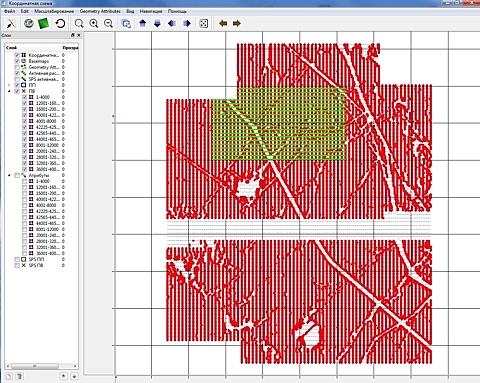Click the blue pan up arrow
Viewport: 480px width, 383px height.
click(x=143, y=23)
